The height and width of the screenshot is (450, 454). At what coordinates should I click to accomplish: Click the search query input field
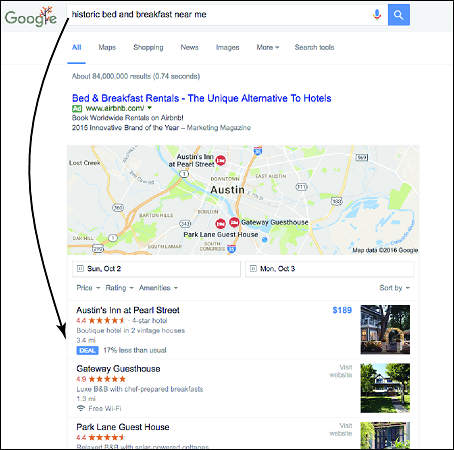pos(218,15)
